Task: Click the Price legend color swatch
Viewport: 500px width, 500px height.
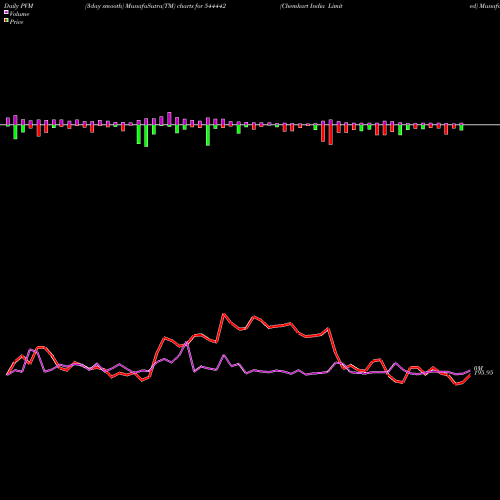Action: pyautogui.click(x=6, y=21)
